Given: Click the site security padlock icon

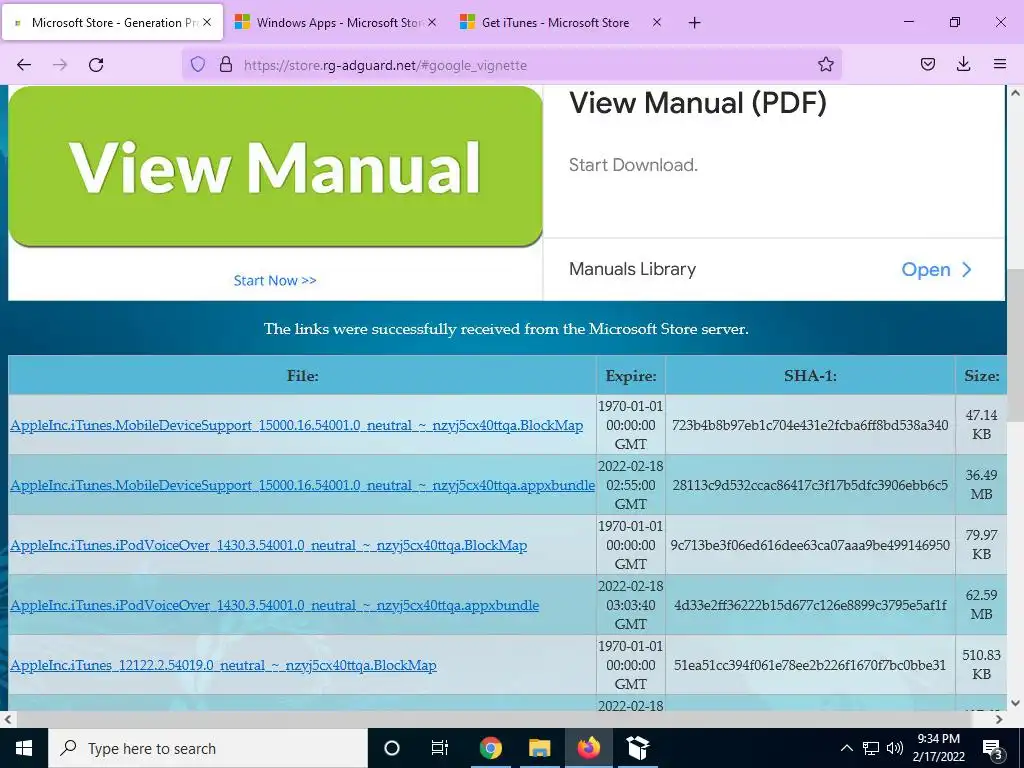Looking at the screenshot, I should click(x=226, y=65).
